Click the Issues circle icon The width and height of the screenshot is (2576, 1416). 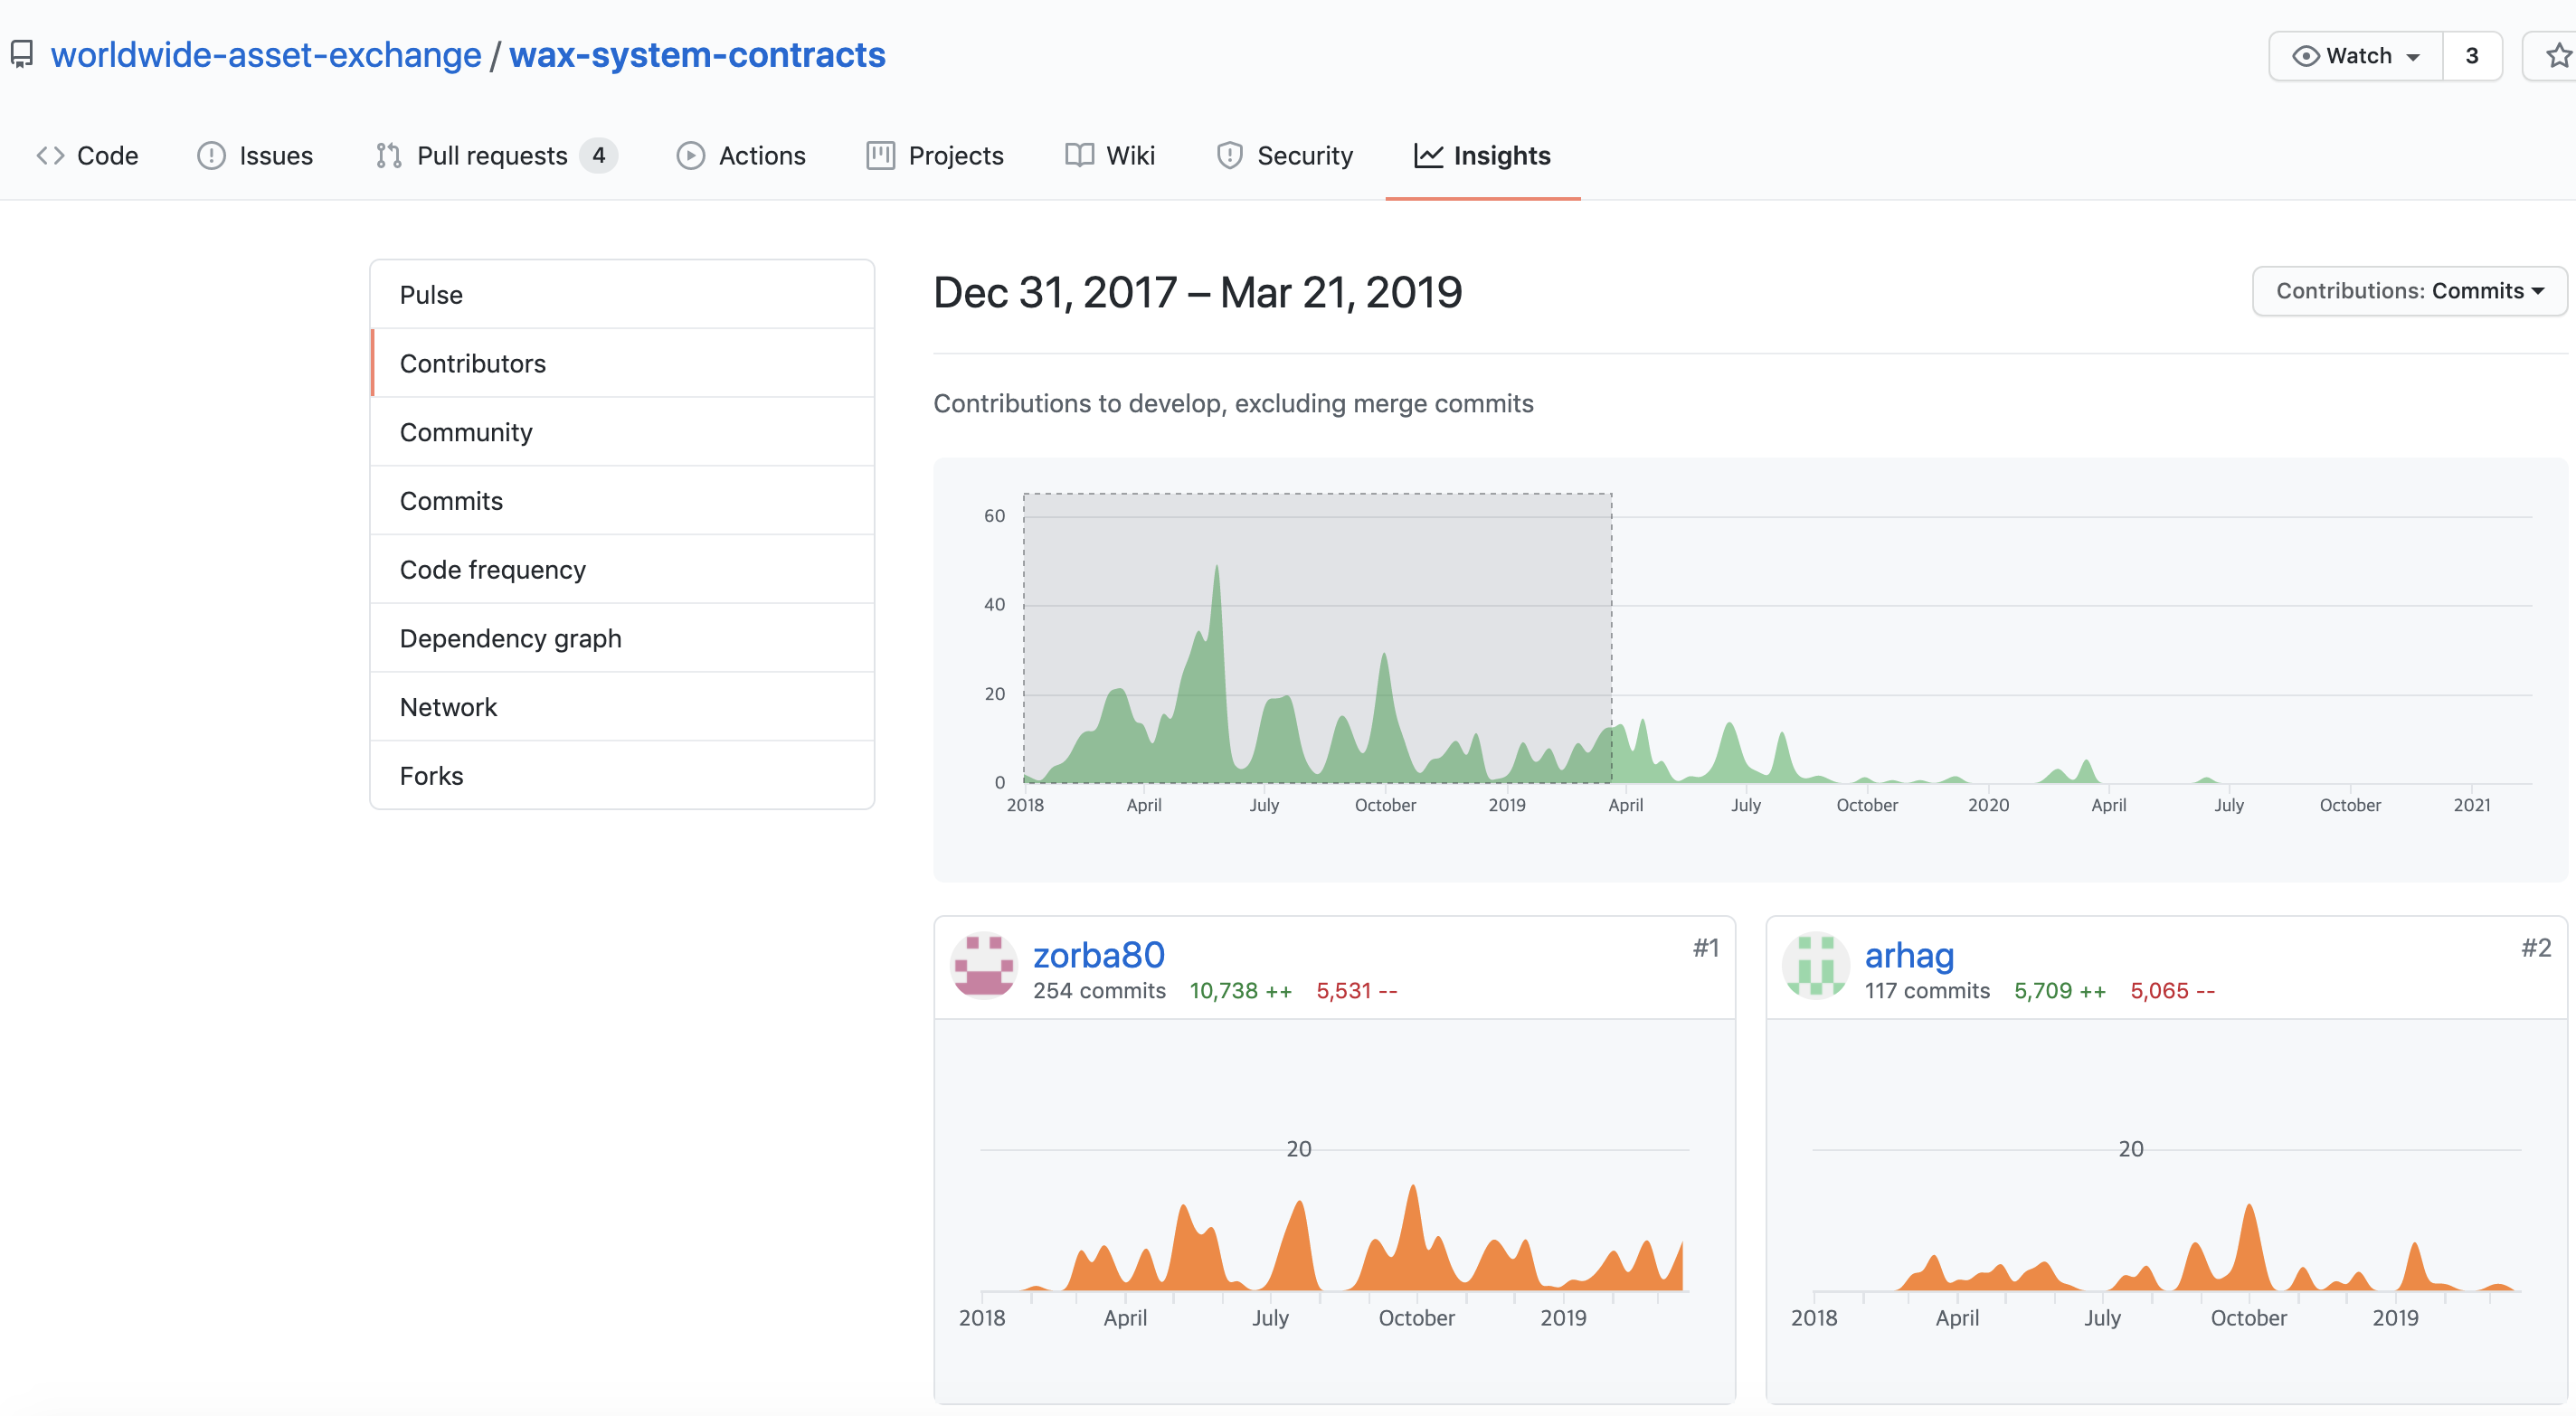tap(211, 156)
